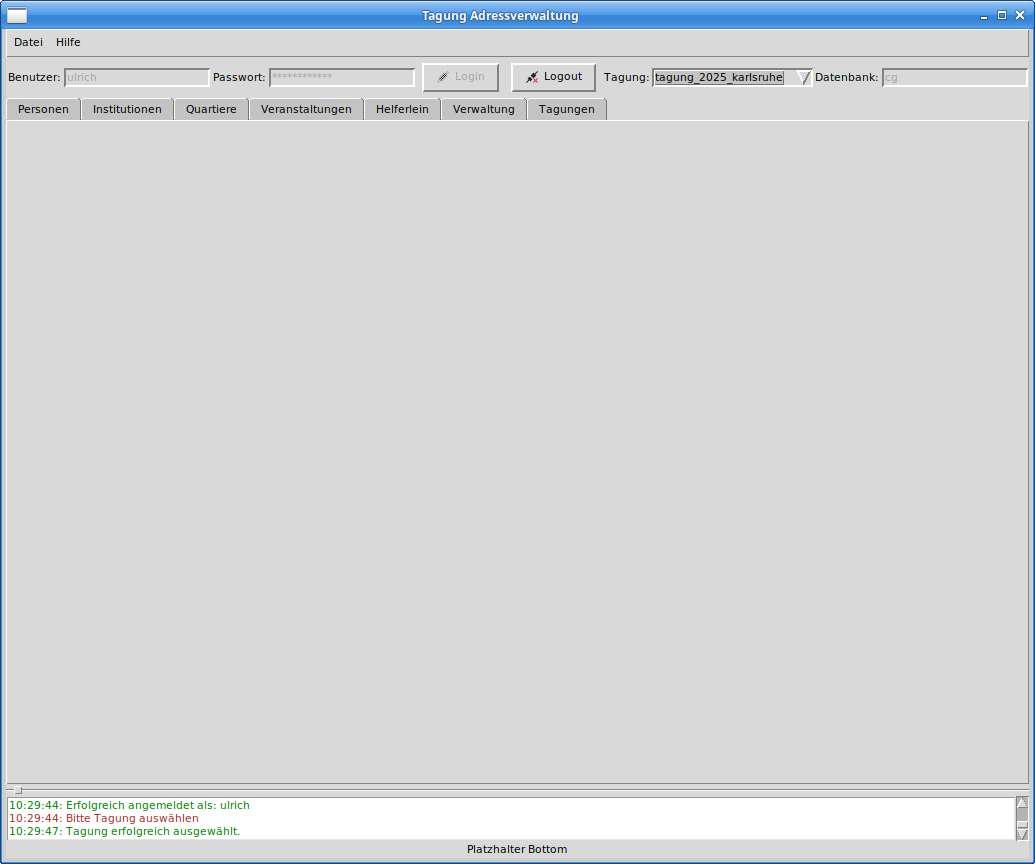1035x864 pixels.
Task: Expand the Tagung dropdown arrow
Action: point(802,77)
